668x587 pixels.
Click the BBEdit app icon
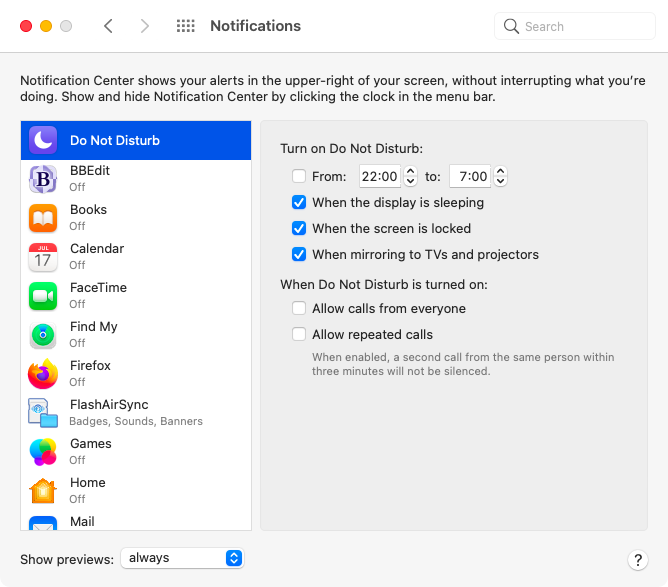[x=43, y=179]
